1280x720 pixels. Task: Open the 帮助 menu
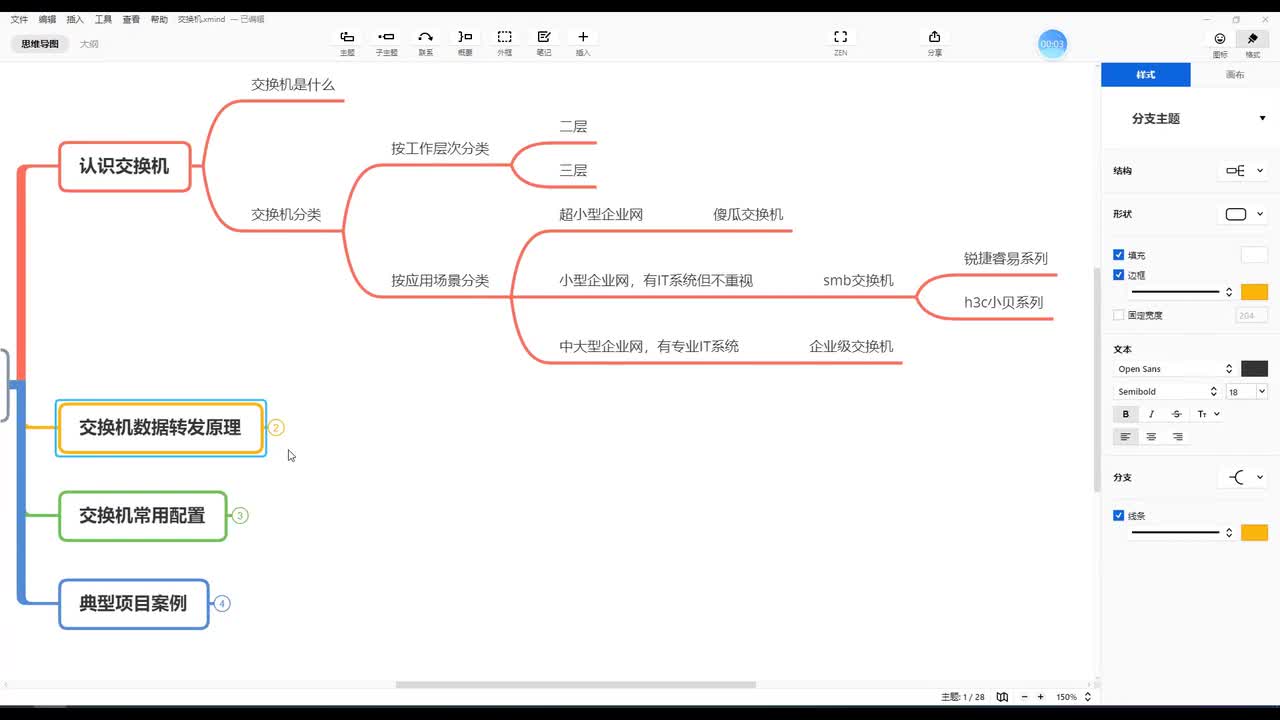click(x=159, y=19)
